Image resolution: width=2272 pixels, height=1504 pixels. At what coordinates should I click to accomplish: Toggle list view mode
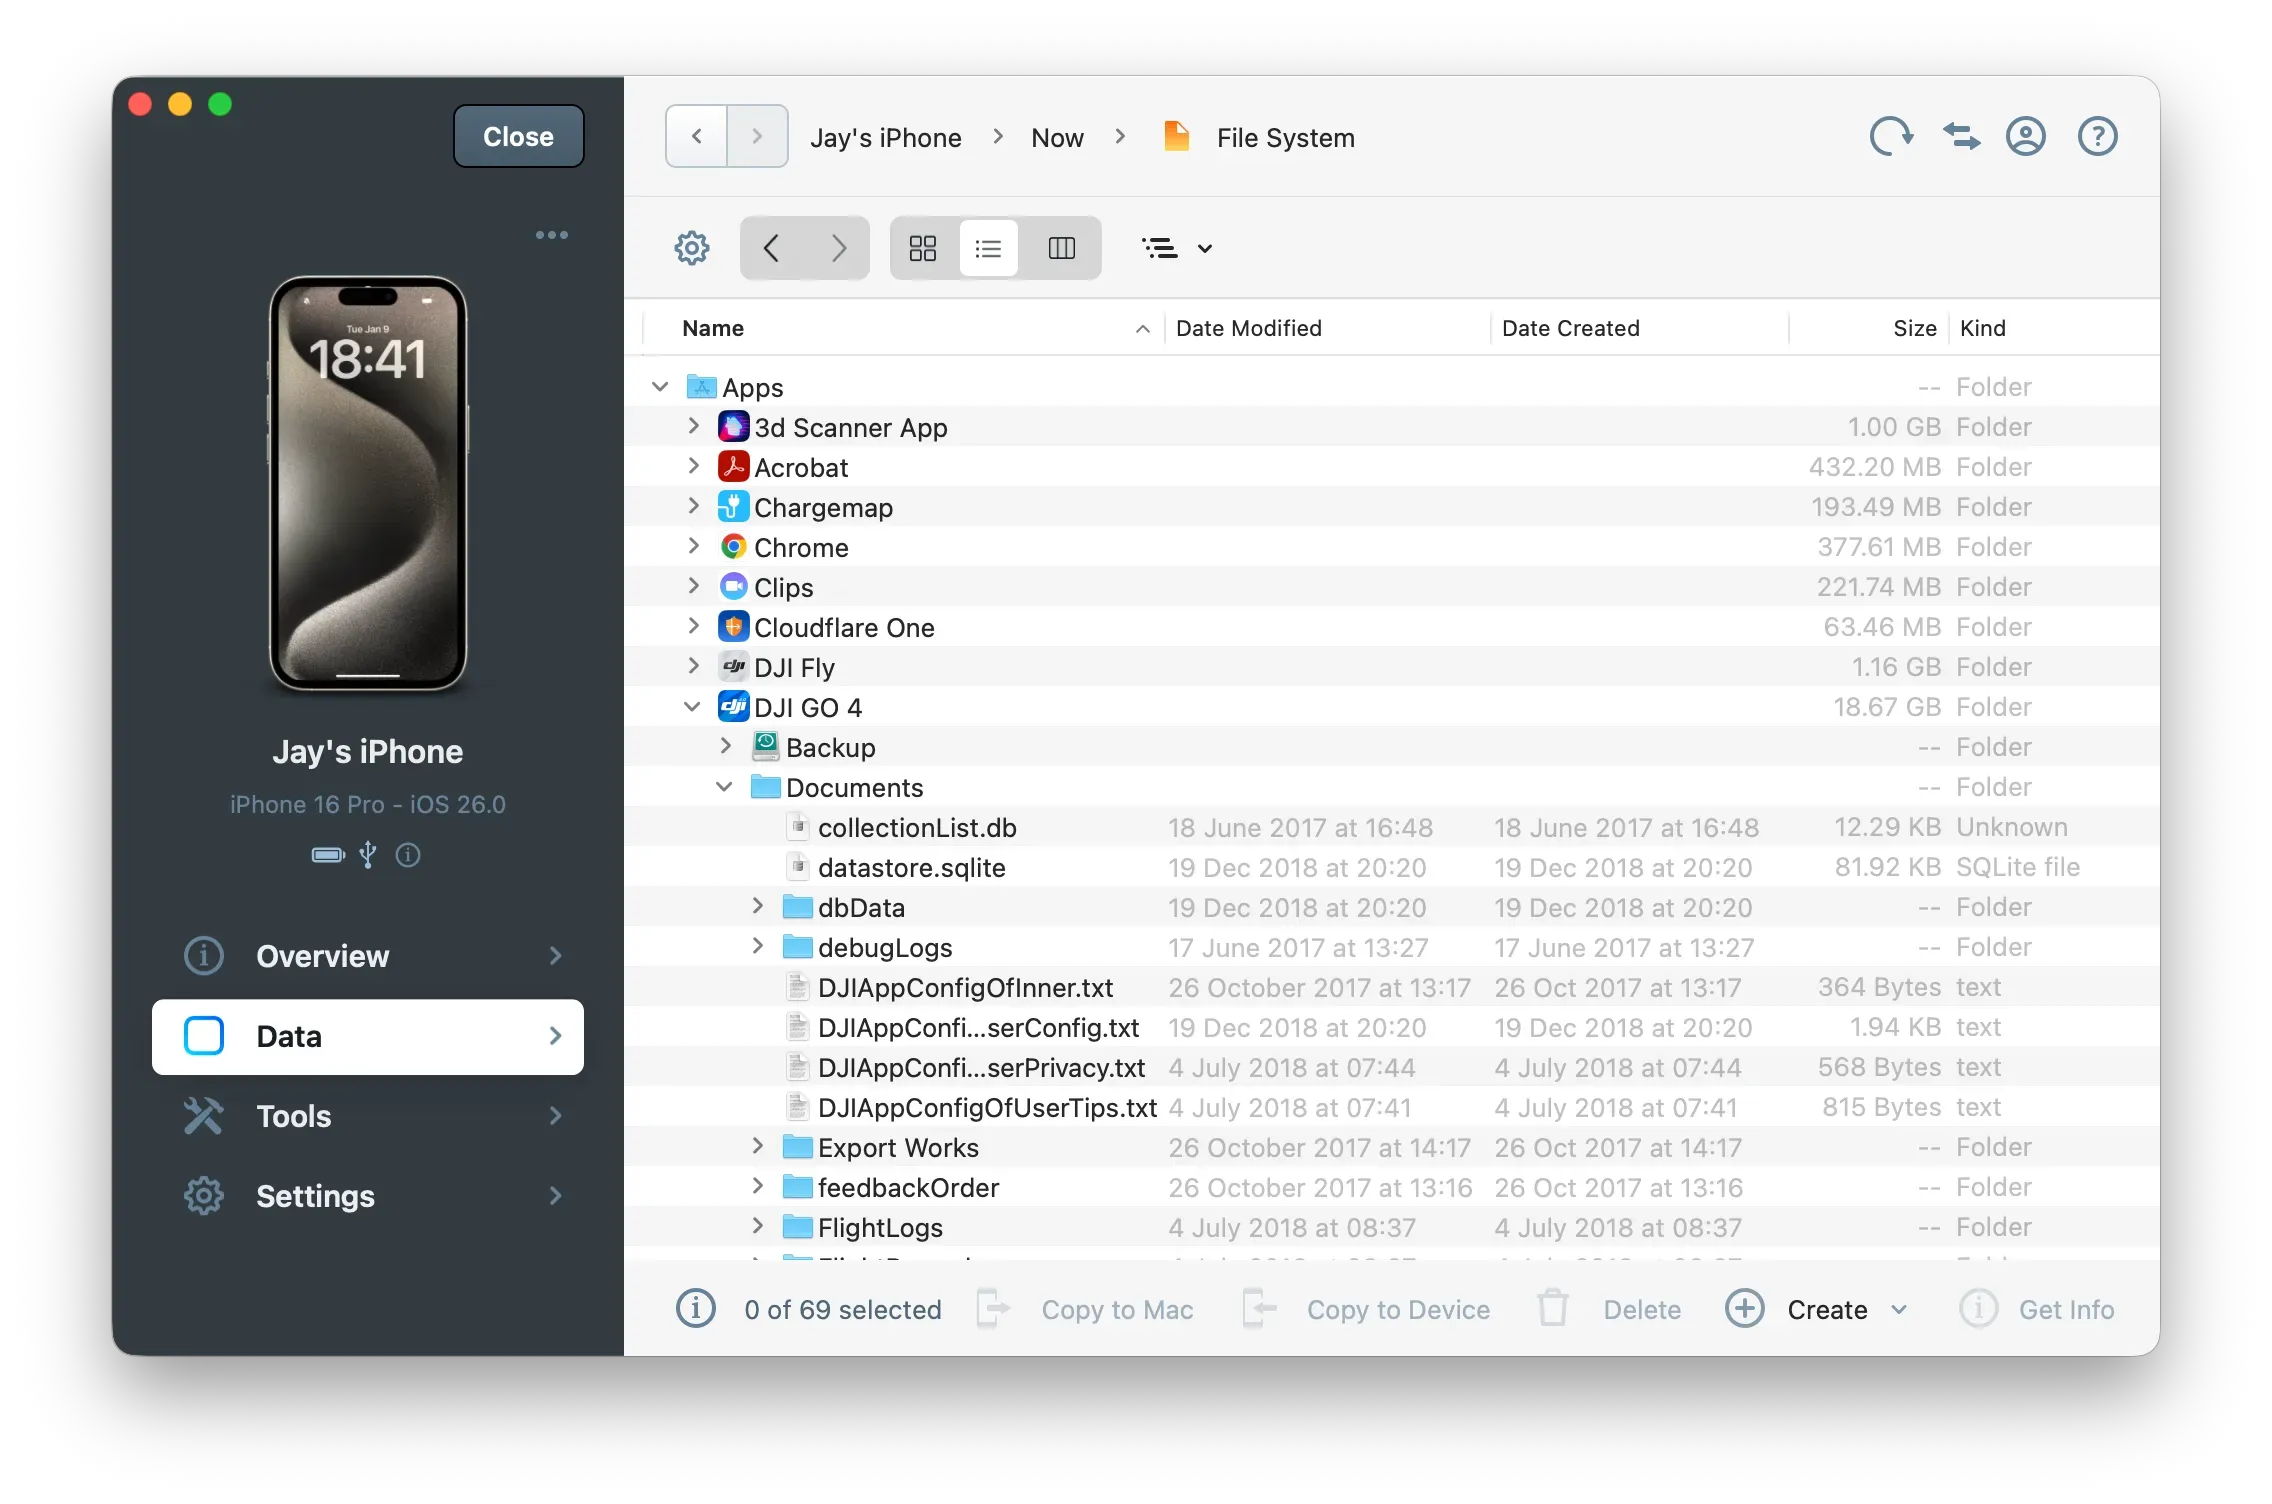[989, 248]
